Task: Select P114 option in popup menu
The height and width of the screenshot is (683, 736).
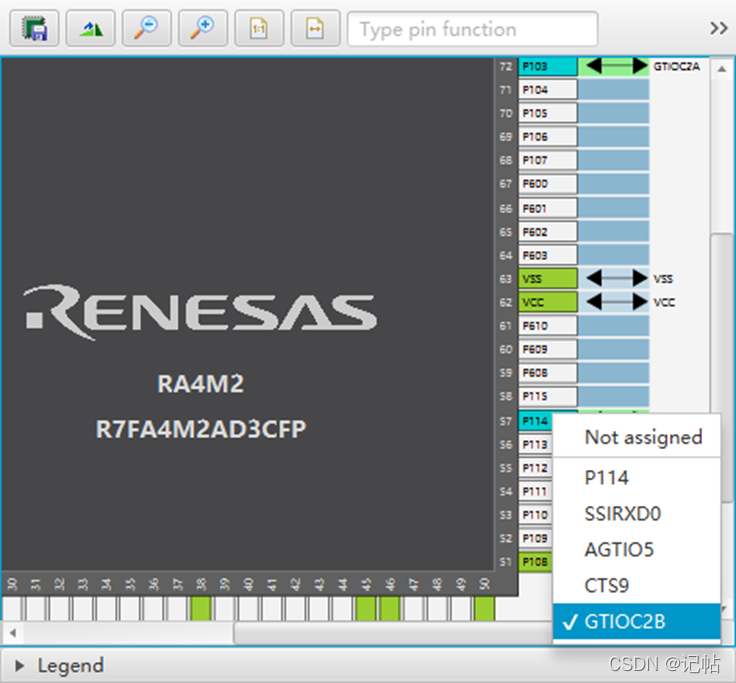Action: pyautogui.click(x=636, y=477)
